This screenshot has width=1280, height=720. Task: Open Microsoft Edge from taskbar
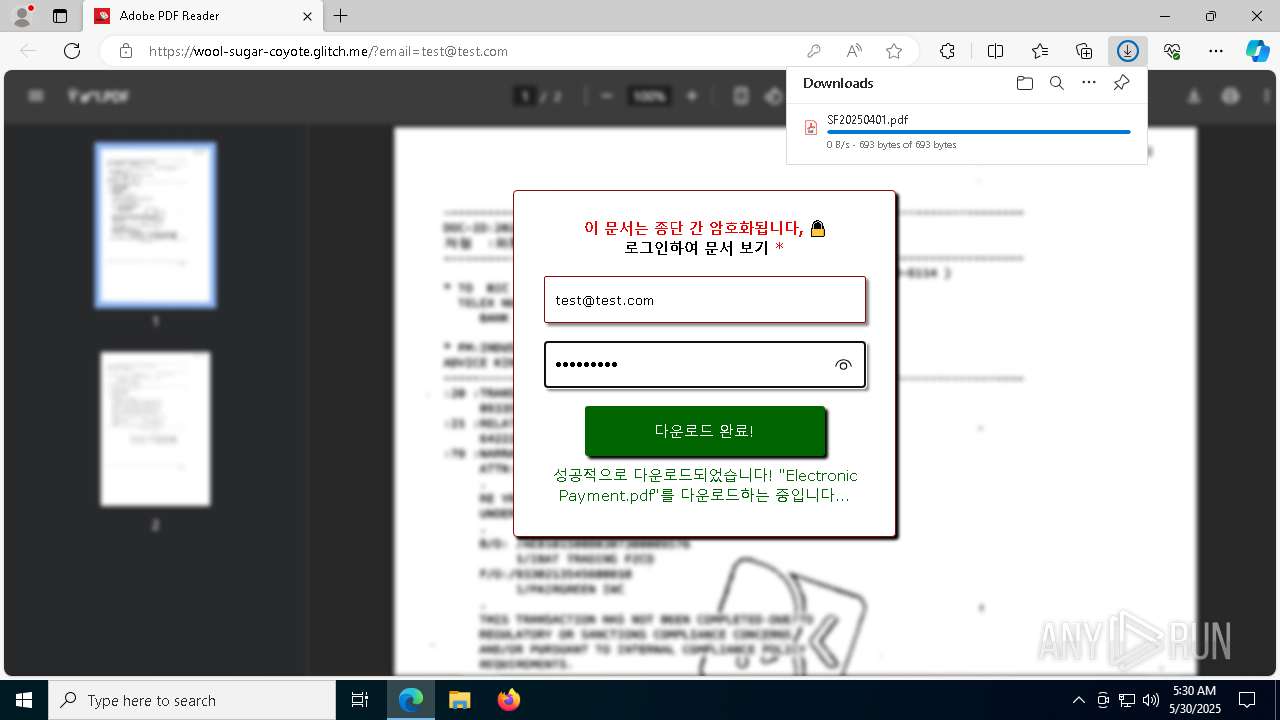(411, 700)
